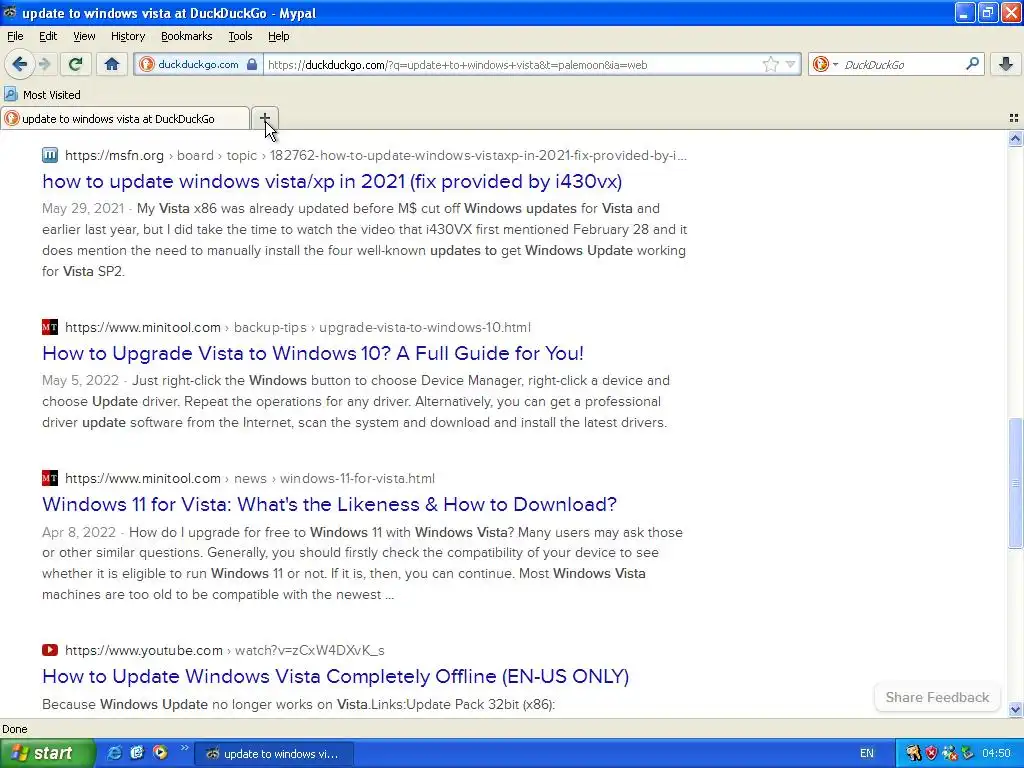The image size is (1024, 768).
Task: Click the MiniTool favicon beside backup-tips result
Action: click(x=50, y=327)
